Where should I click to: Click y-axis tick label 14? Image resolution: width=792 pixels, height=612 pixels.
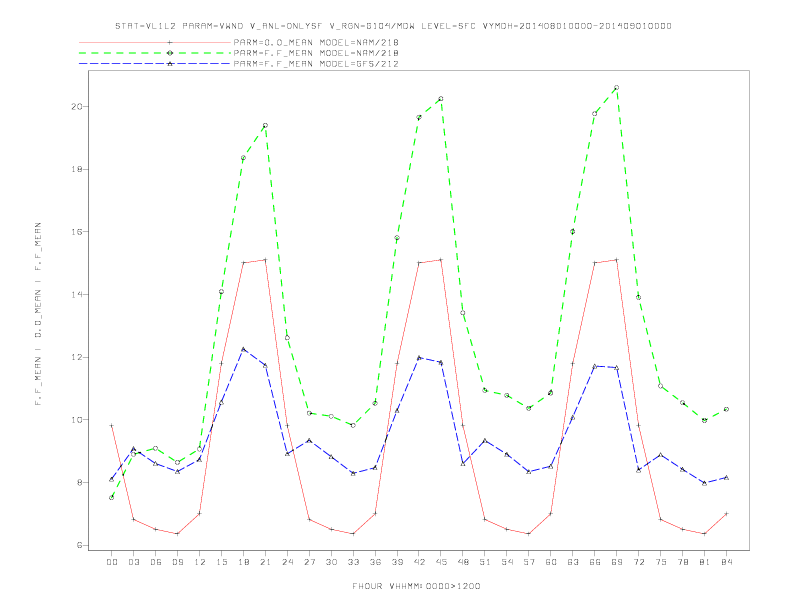pyautogui.click(x=77, y=294)
